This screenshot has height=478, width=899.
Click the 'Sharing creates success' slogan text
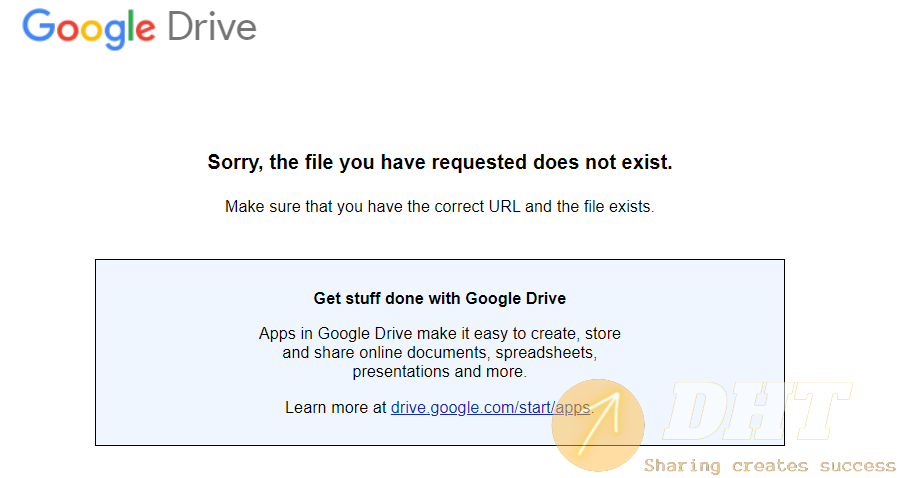pyautogui.click(x=770, y=465)
